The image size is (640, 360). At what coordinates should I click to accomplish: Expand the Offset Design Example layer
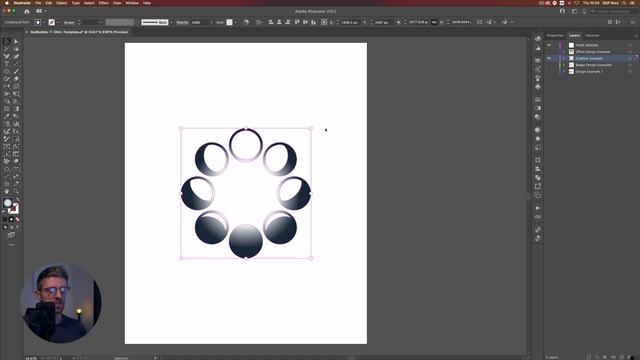click(564, 52)
